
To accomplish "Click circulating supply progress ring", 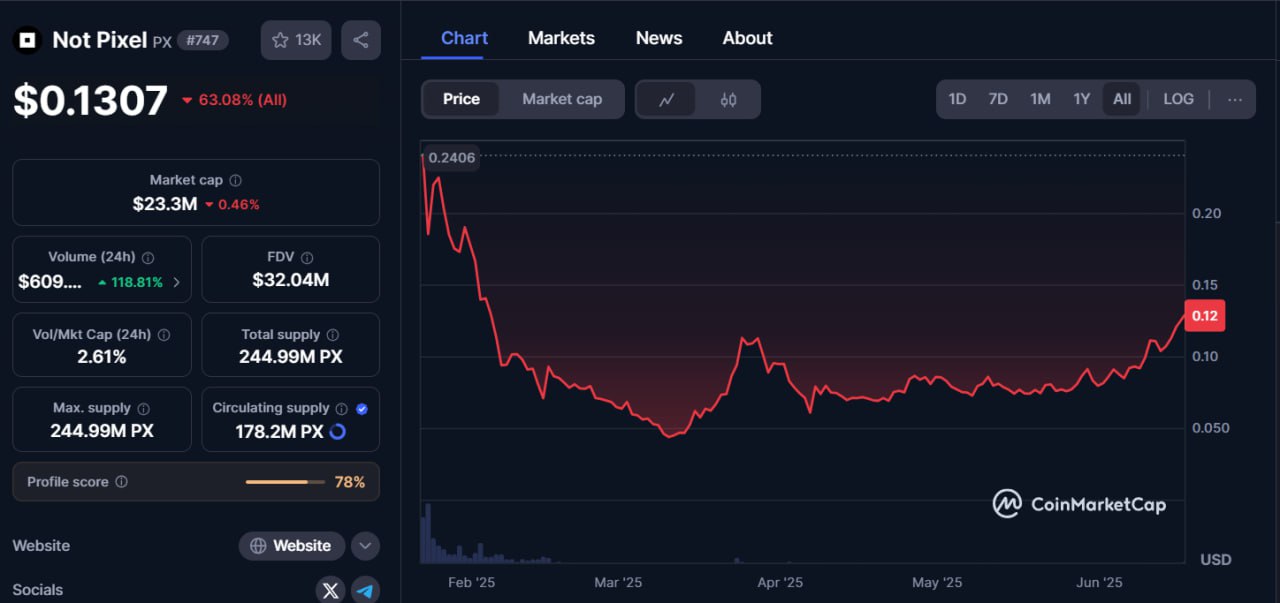I will pos(337,432).
